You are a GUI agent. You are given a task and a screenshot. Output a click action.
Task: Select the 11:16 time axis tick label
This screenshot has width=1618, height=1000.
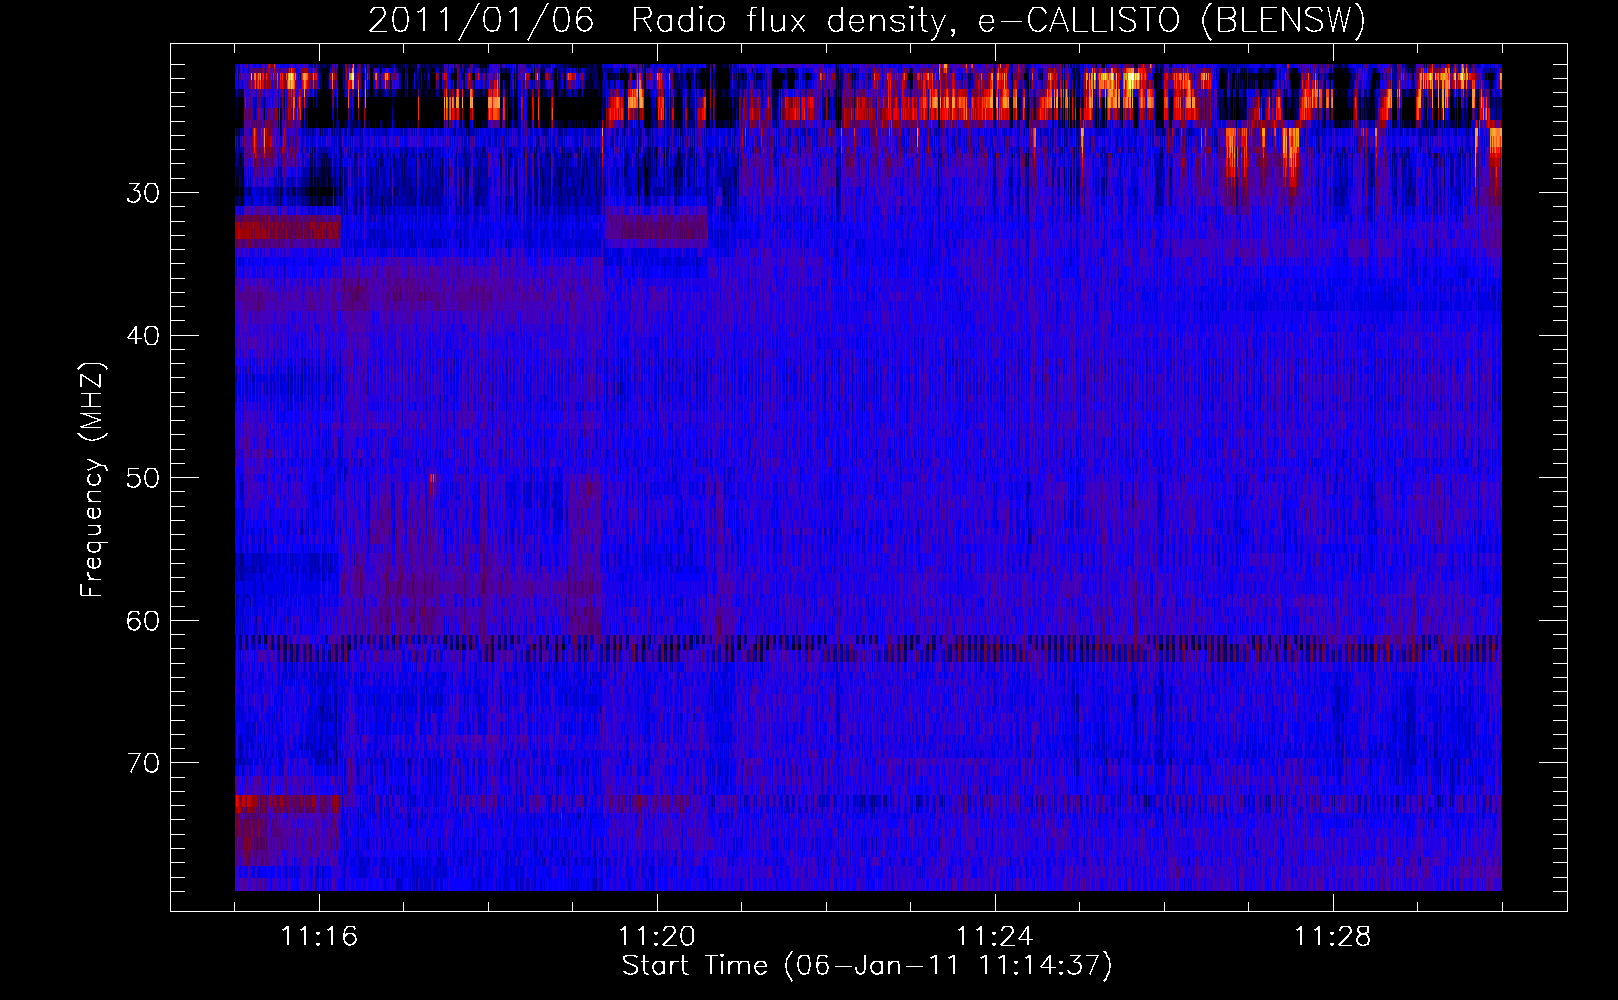click(x=319, y=937)
